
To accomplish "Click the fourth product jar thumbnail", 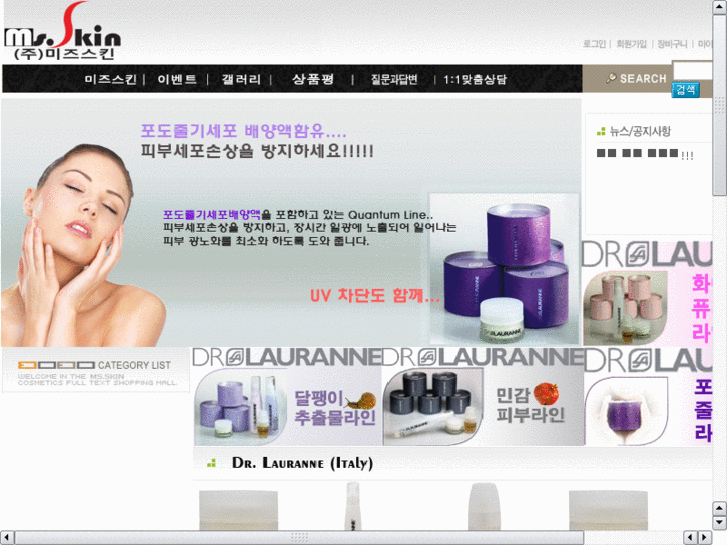I will pos(608,510).
